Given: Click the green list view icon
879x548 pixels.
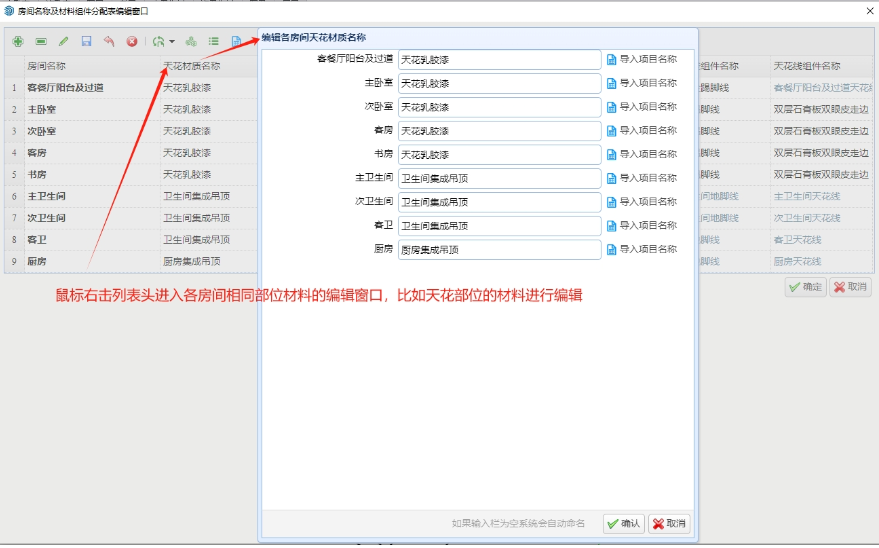Looking at the screenshot, I should click(x=213, y=42).
